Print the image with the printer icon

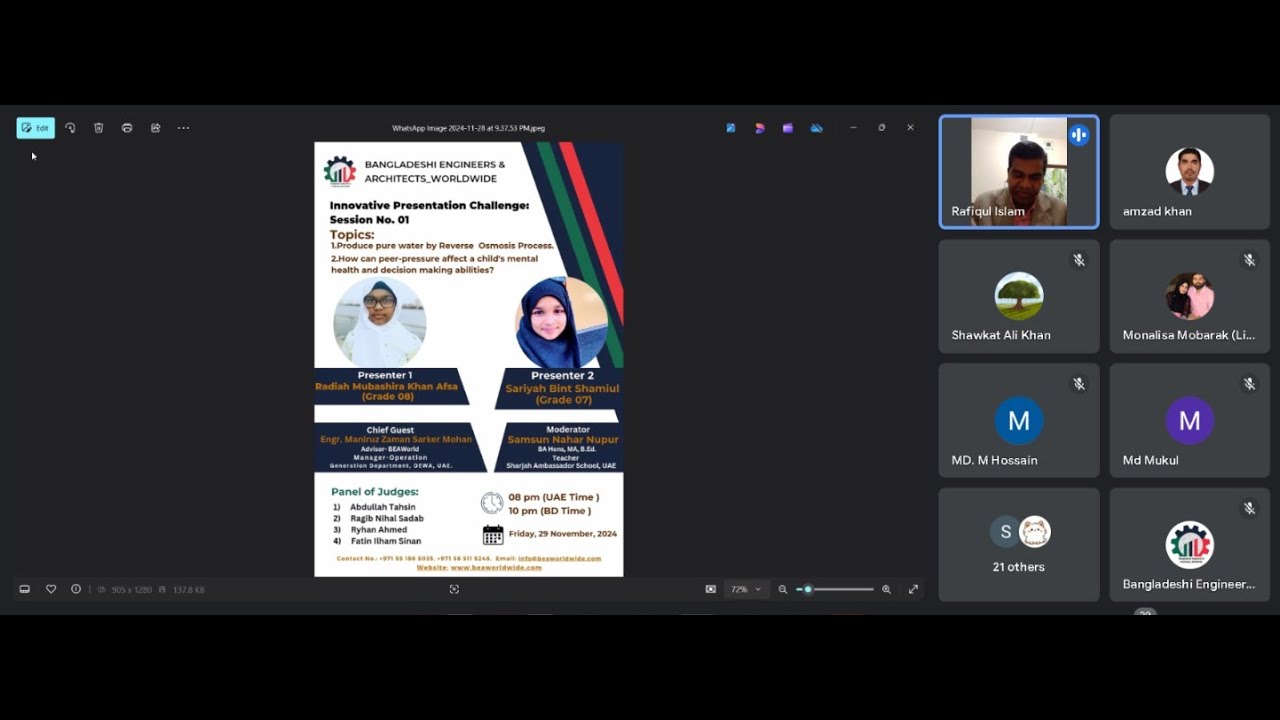pos(127,128)
